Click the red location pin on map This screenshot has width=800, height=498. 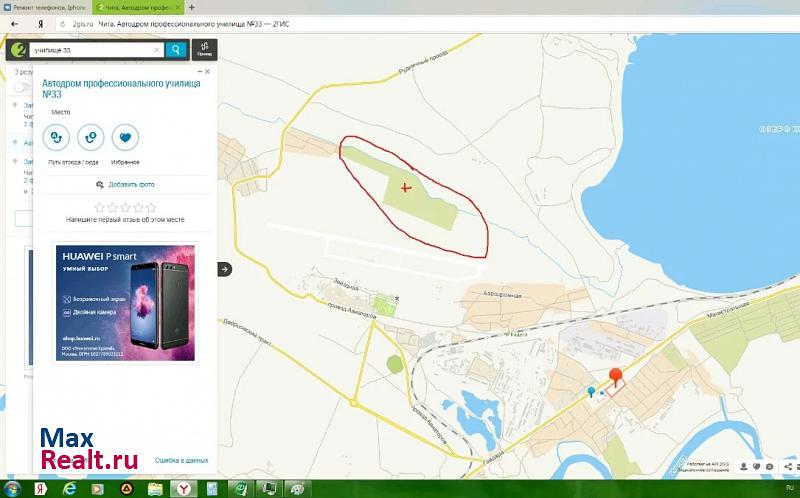(615, 378)
